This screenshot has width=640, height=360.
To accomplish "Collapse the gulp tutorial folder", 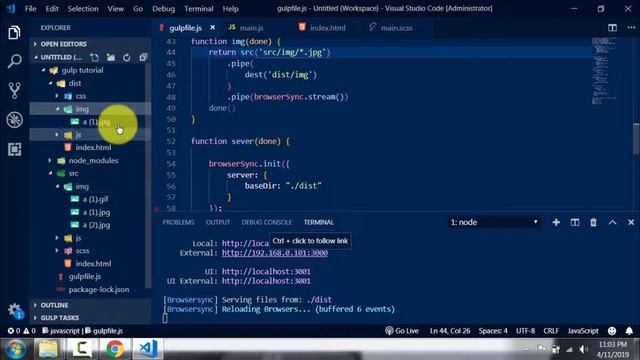I will coord(82,70).
